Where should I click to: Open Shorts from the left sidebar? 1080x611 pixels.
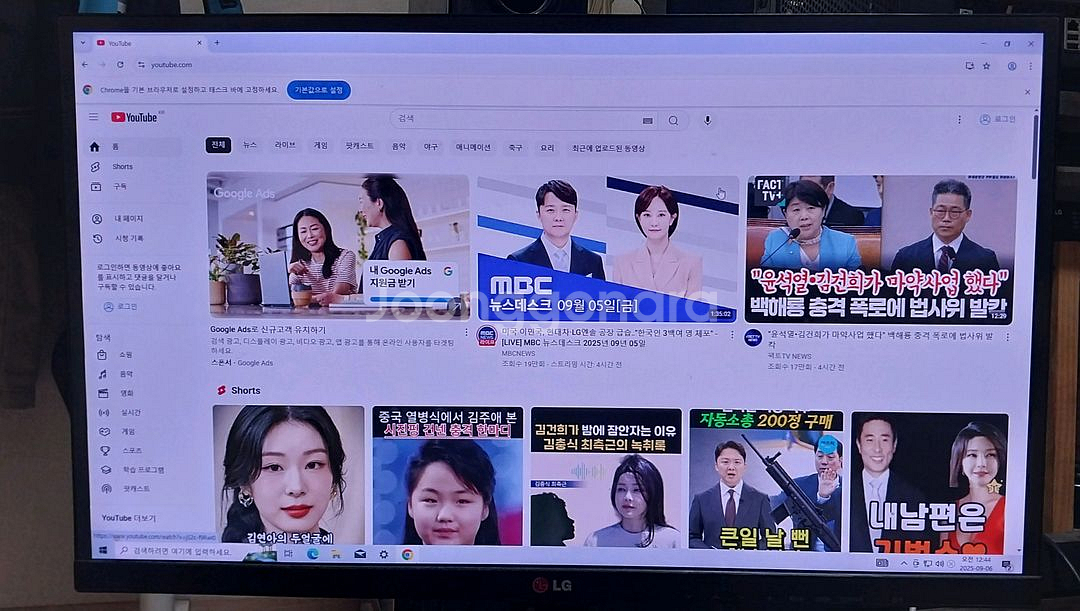[x=121, y=166]
